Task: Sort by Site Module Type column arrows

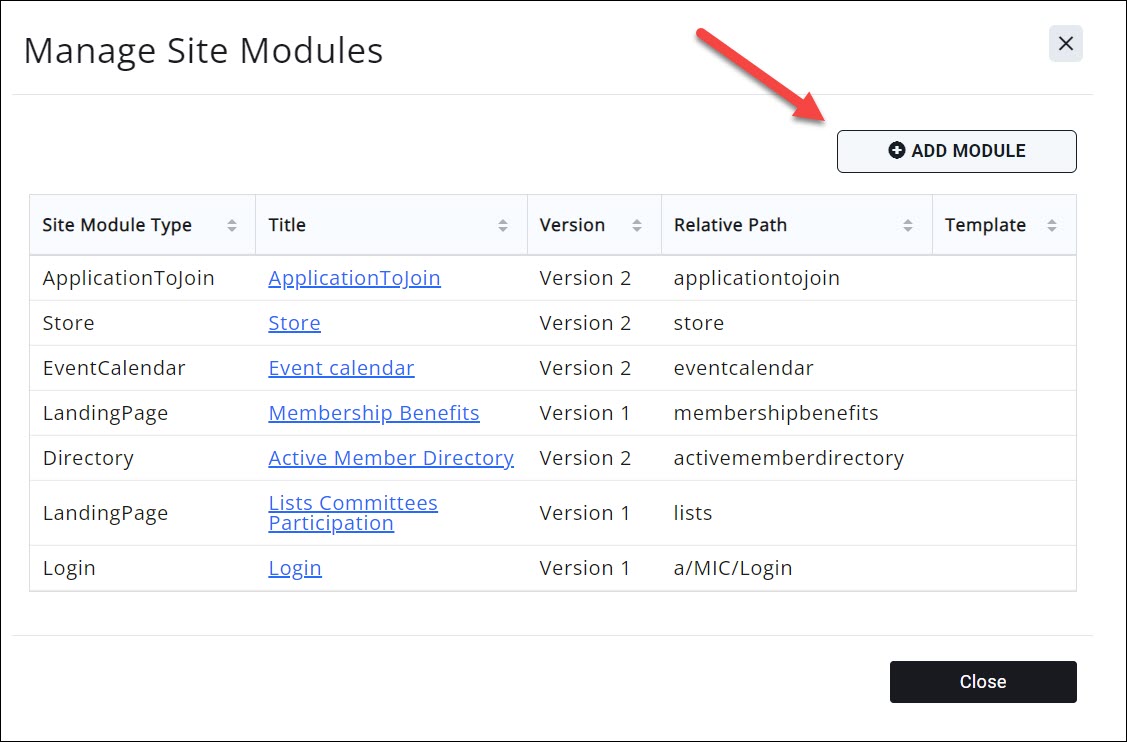Action: click(232, 226)
